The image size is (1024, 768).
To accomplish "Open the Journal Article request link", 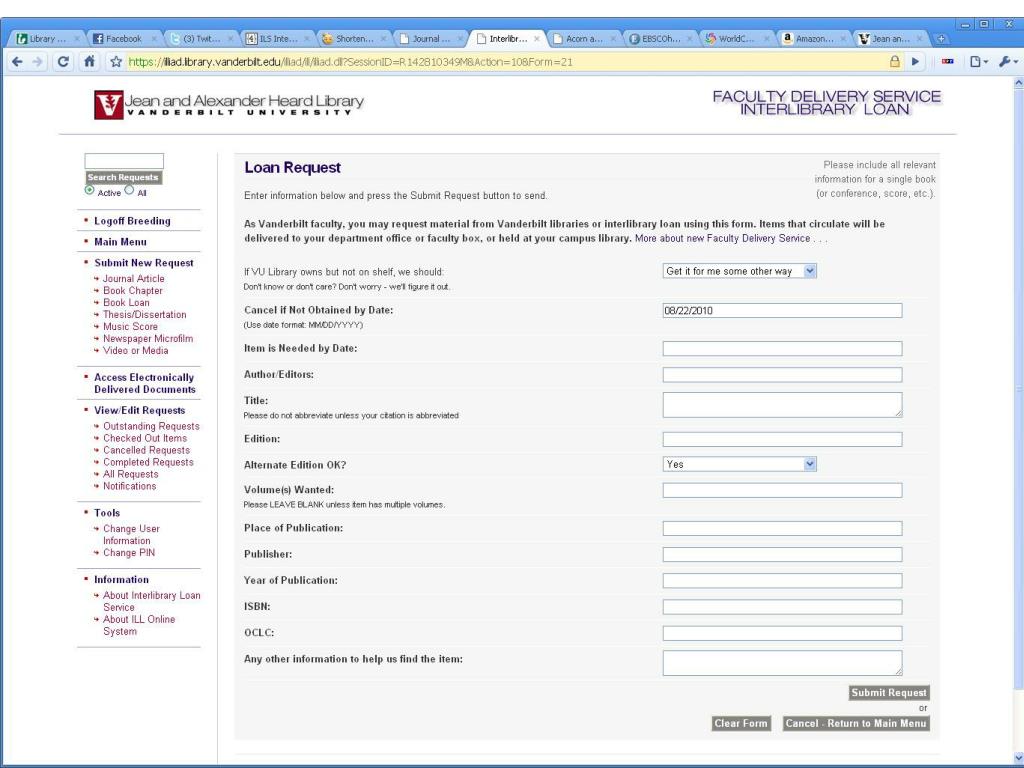I will point(133,278).
